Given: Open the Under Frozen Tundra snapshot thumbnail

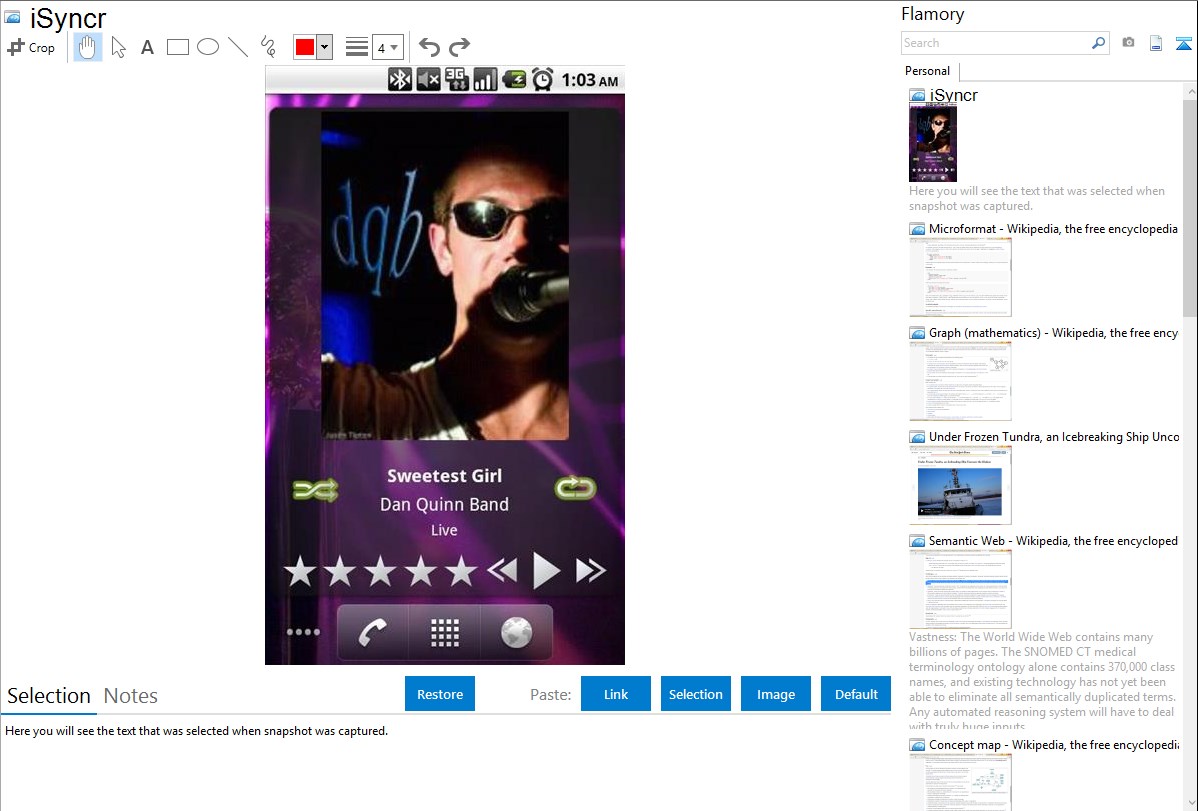Looking at the screenshot, I should 960,485.
